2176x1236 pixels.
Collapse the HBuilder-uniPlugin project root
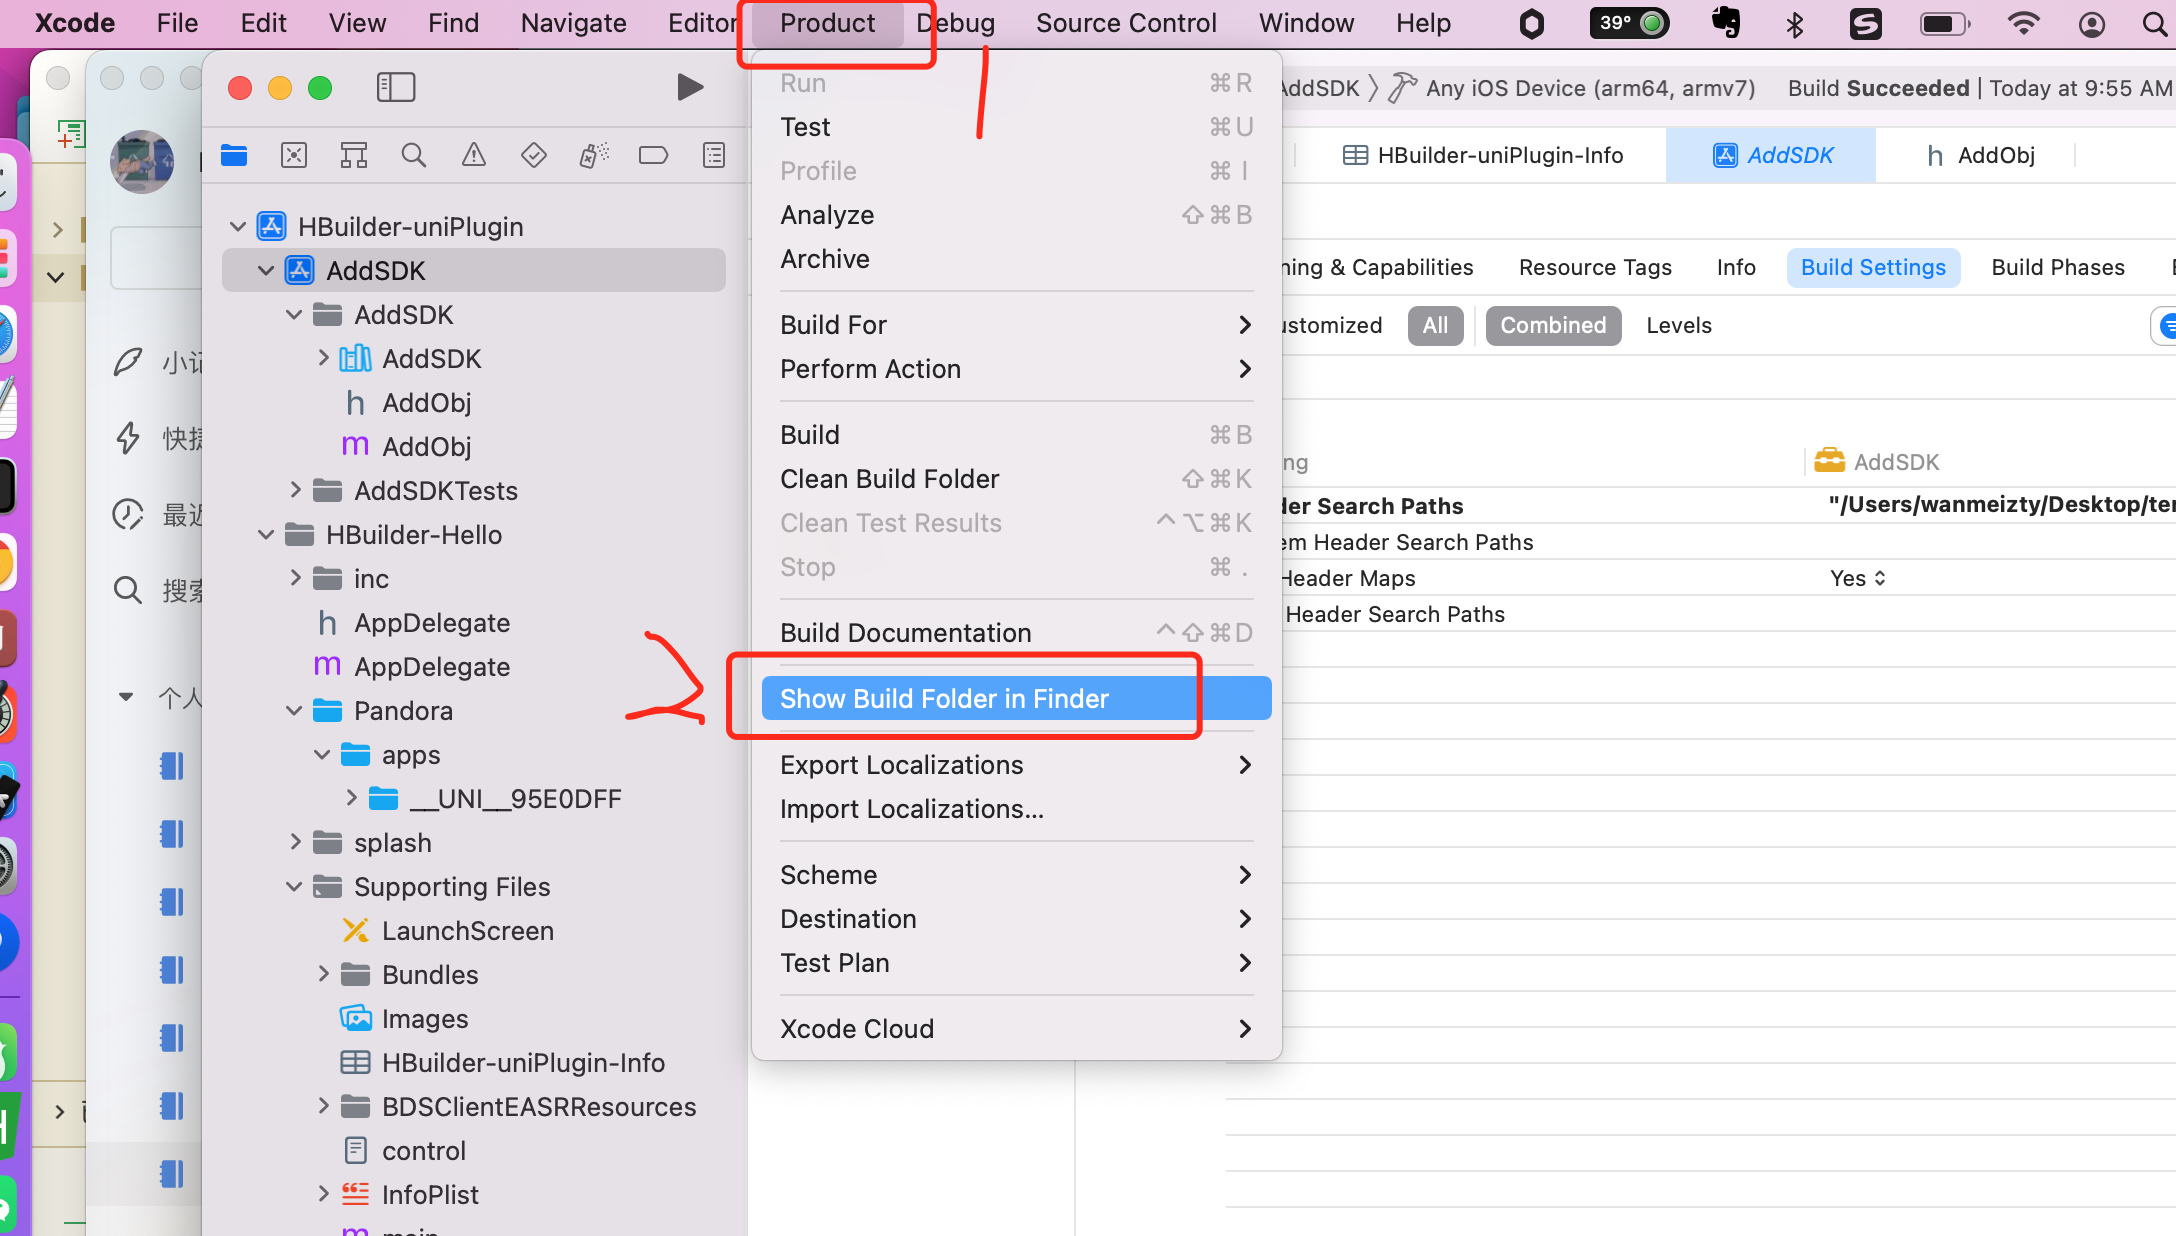(x=238, y=227)
